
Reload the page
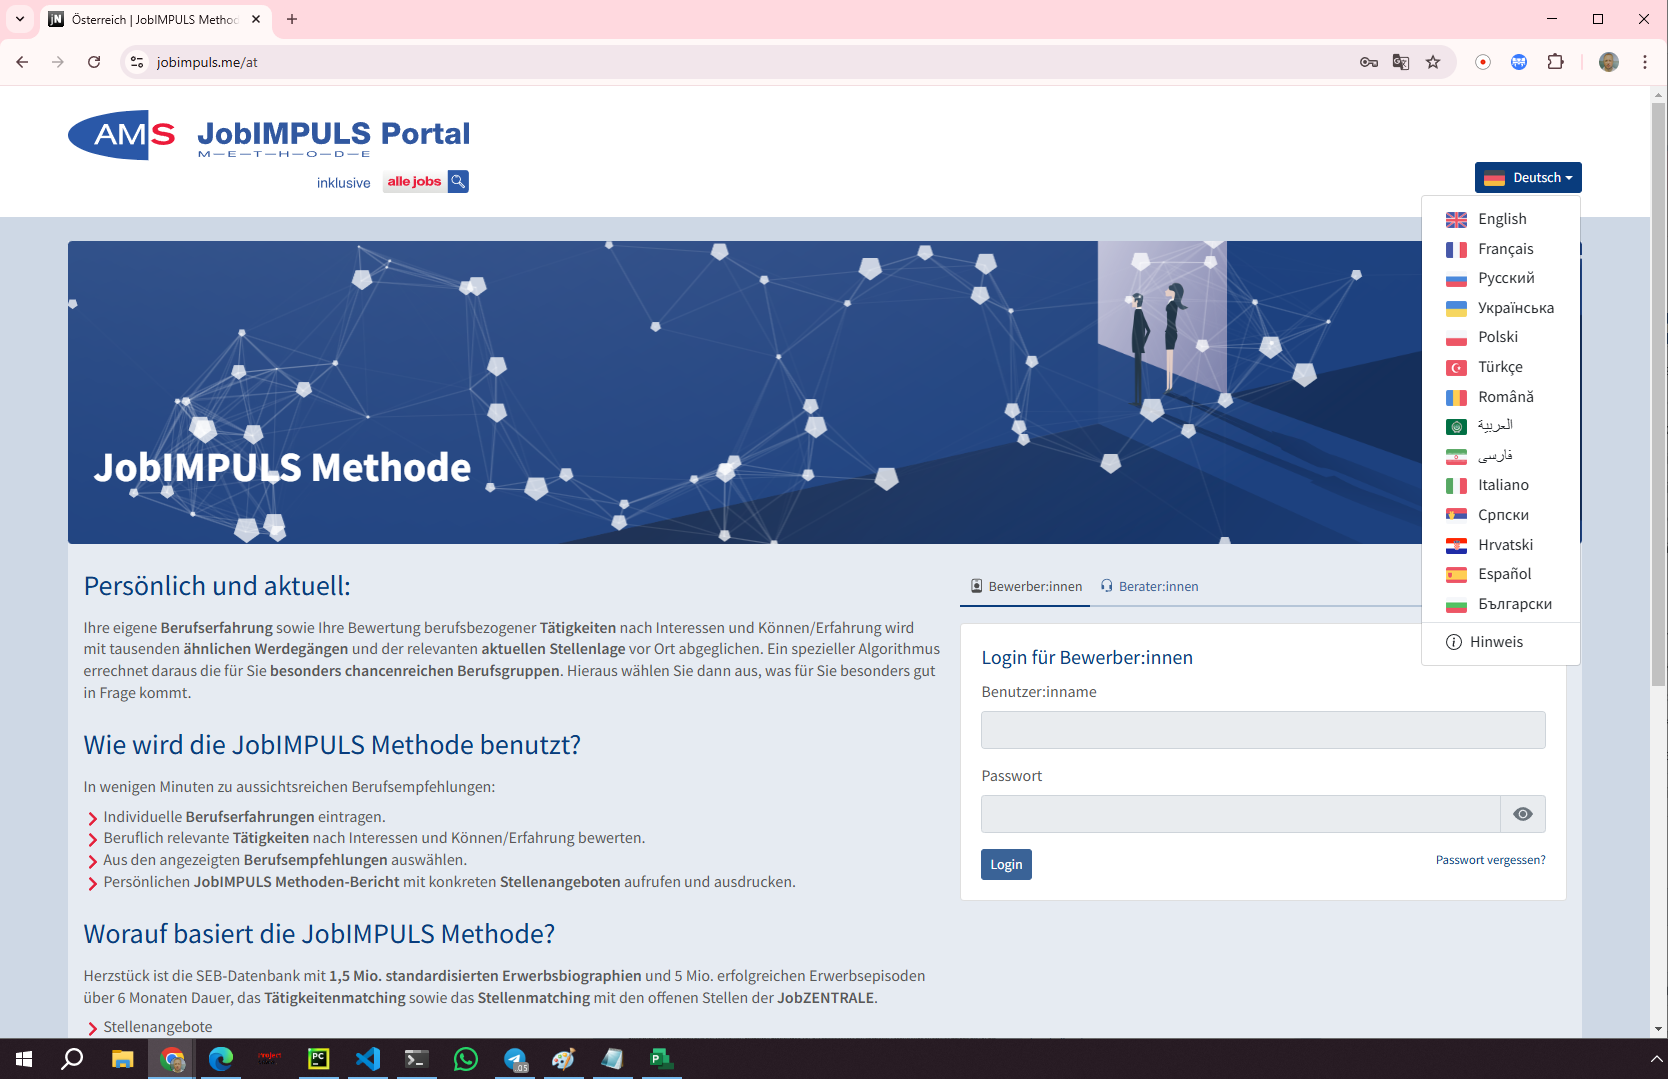click(94, 62)
